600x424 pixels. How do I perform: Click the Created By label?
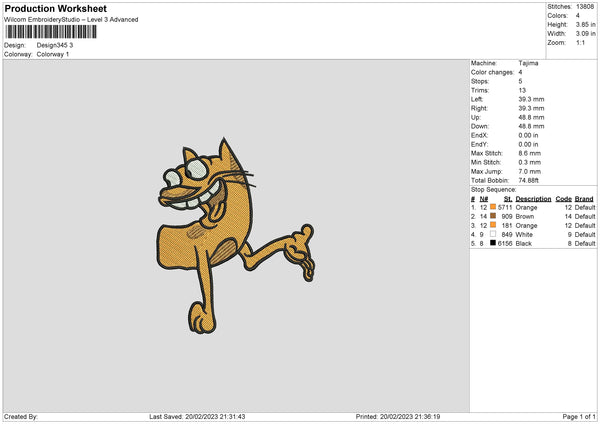coord(21,416)
